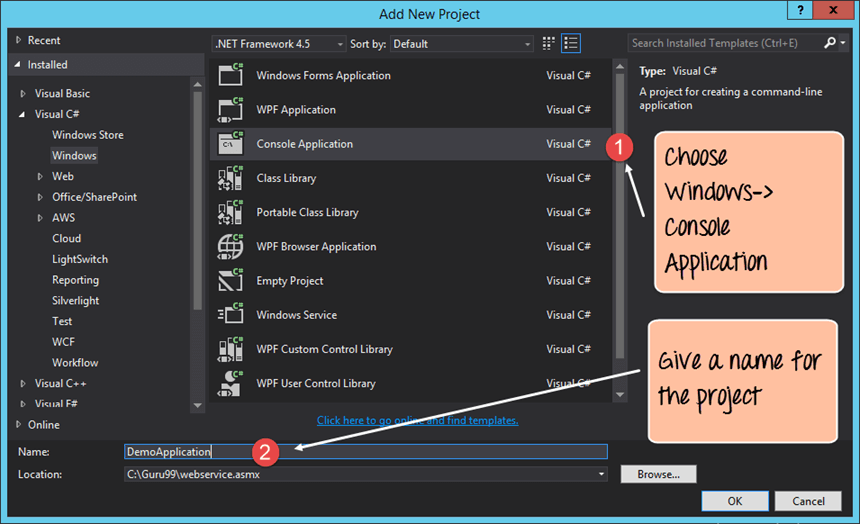Screen dimensions: 860x524
Task: Select Windows Store under Visual C#
Action: tap(88, 135)
